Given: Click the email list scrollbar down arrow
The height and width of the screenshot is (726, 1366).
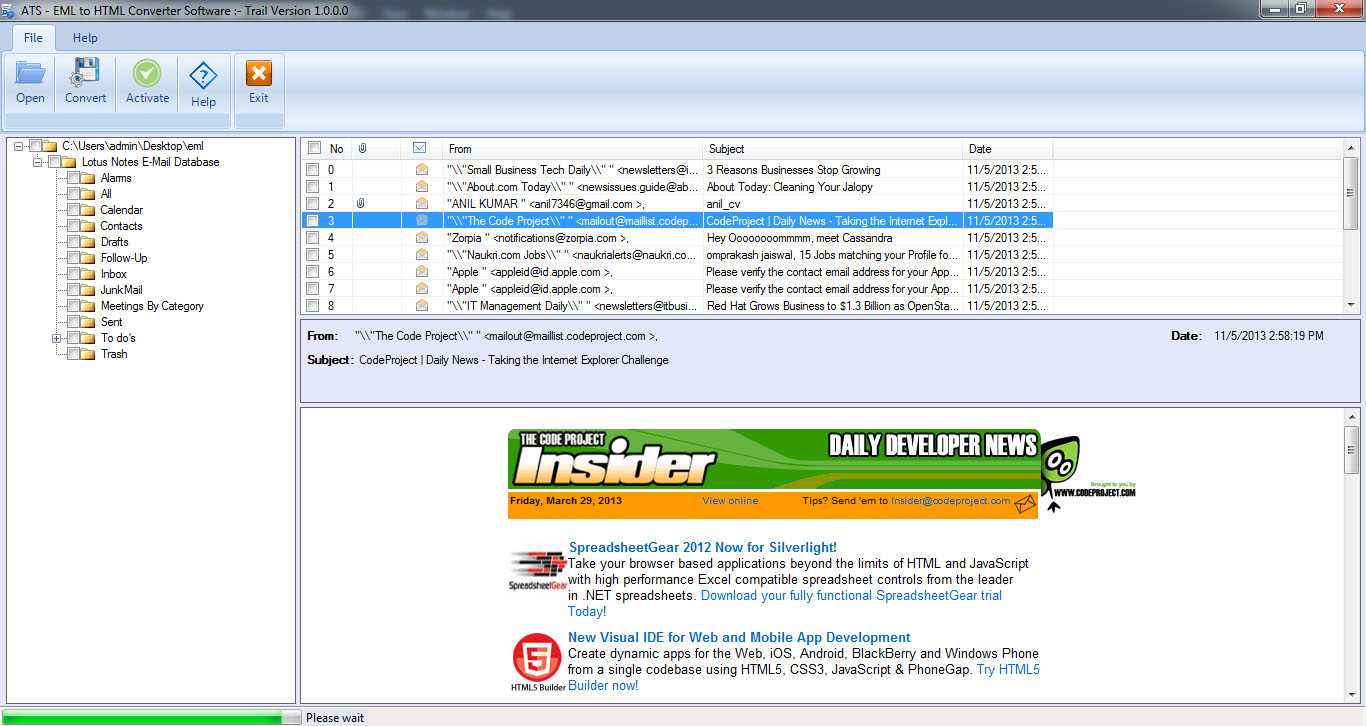Looking at the screenshot, I should point(1351,305).
